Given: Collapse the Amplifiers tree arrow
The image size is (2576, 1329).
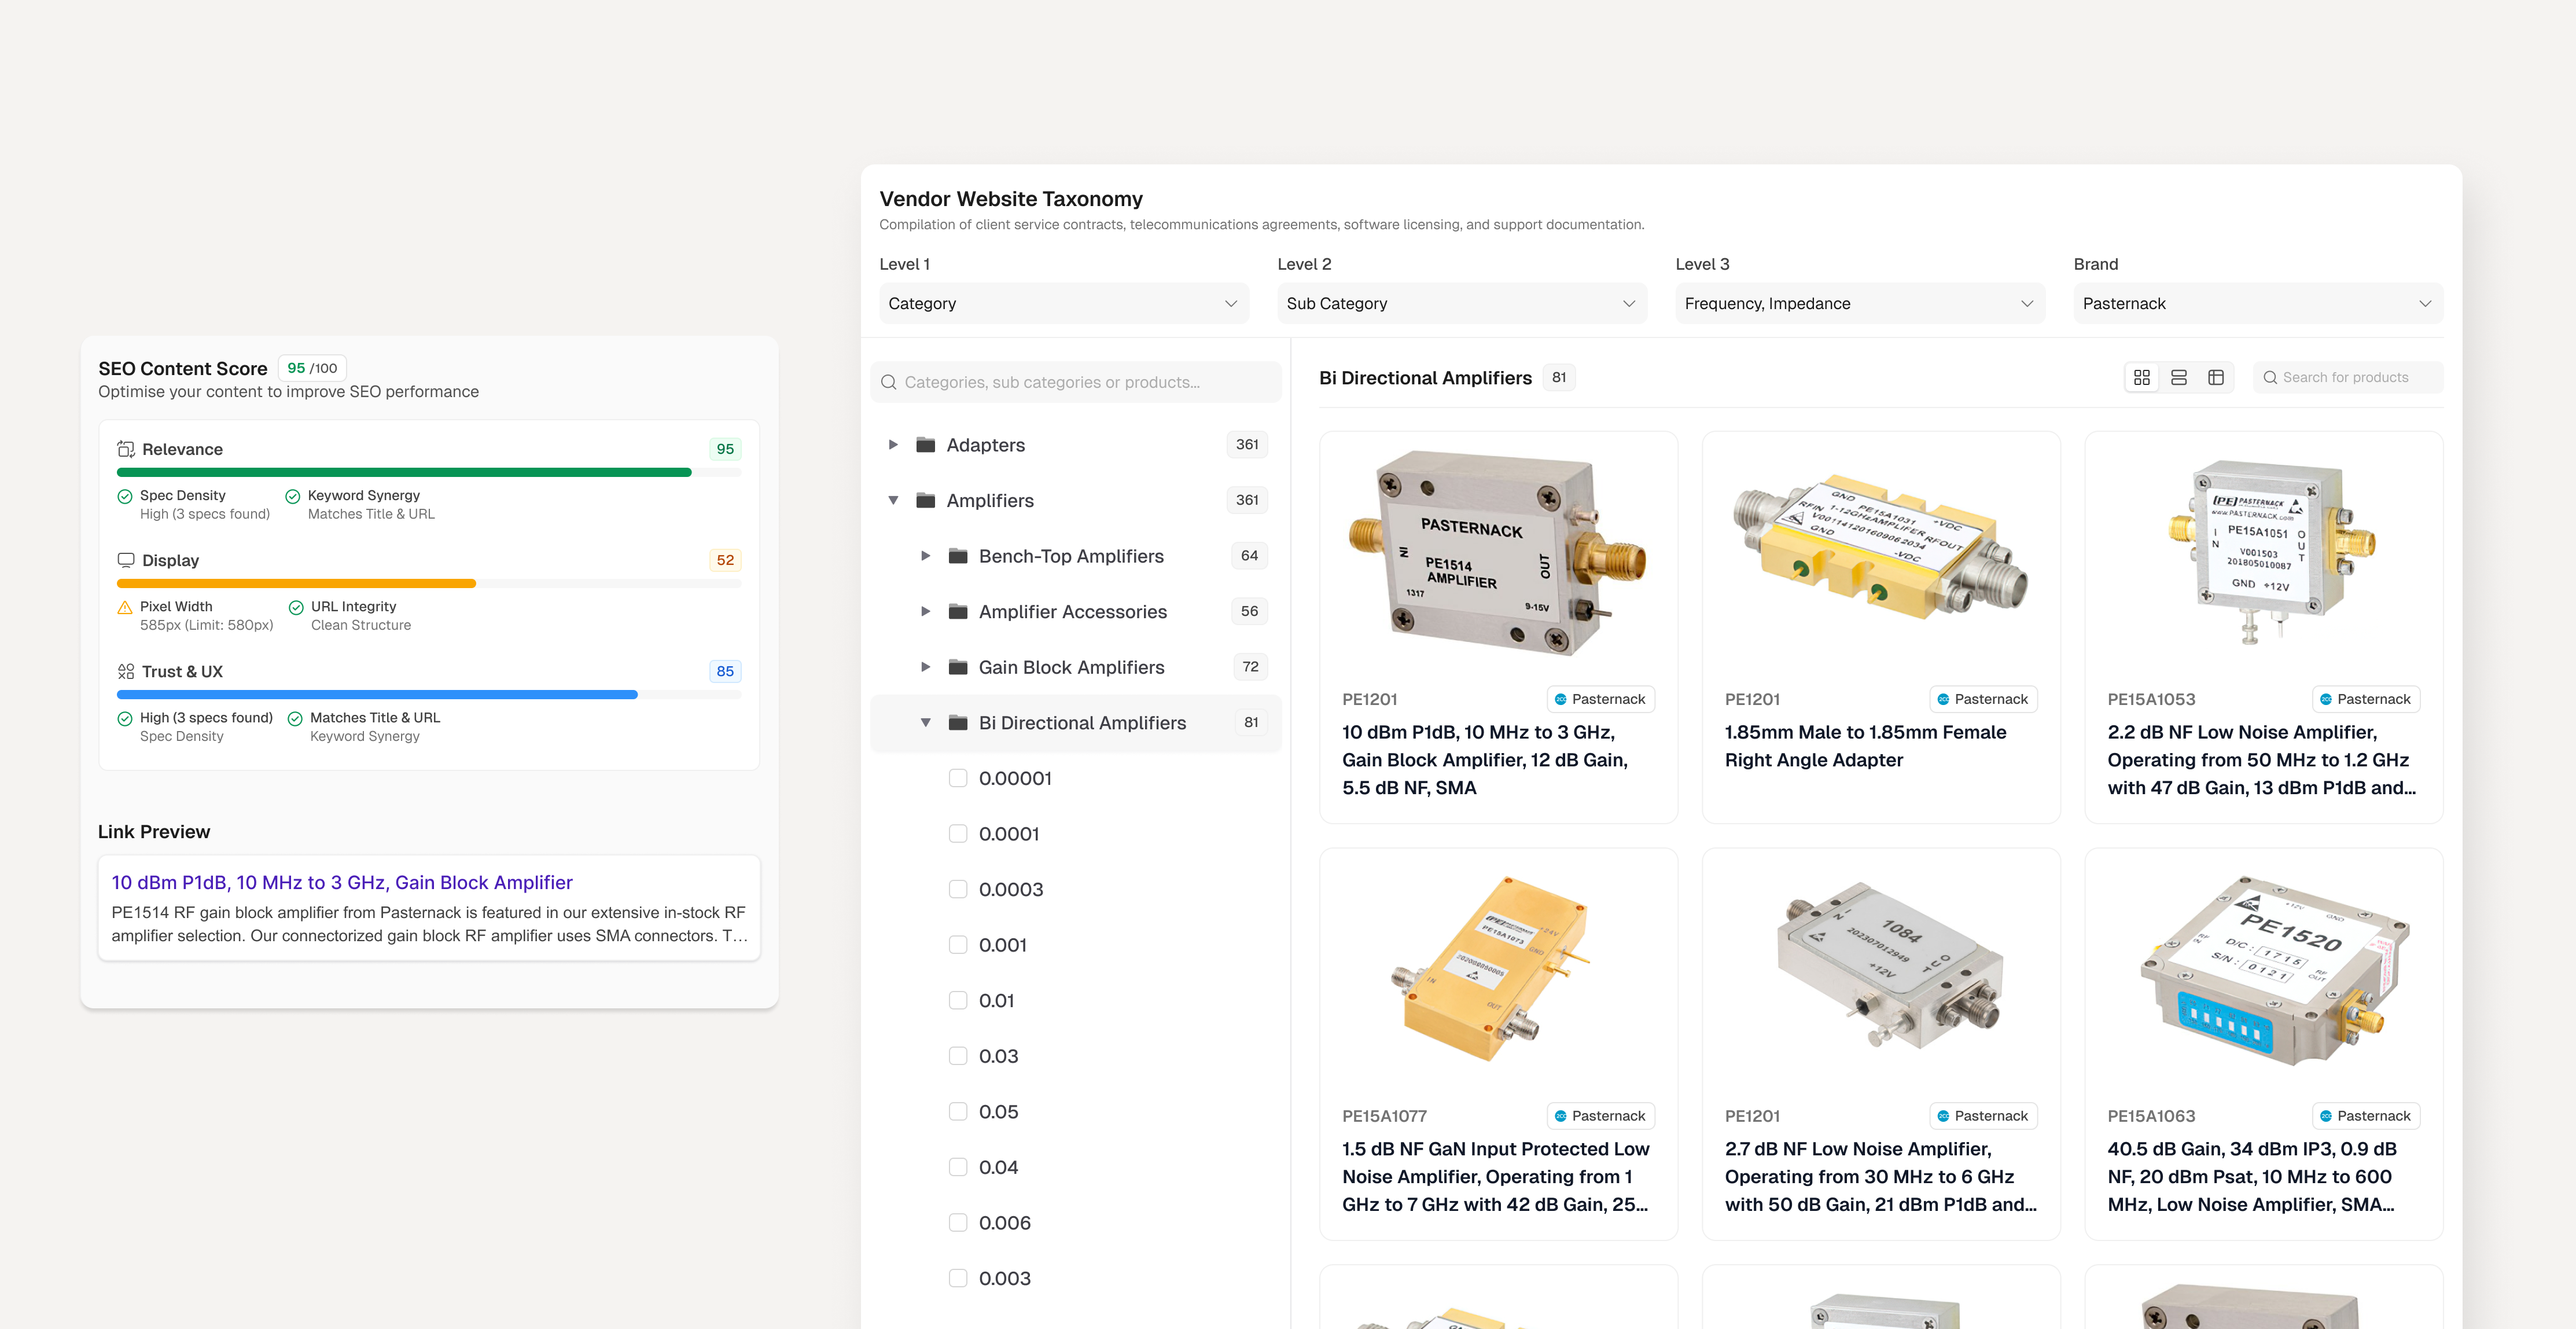Looking at the screenshot, I should click(x=893, y=500).
